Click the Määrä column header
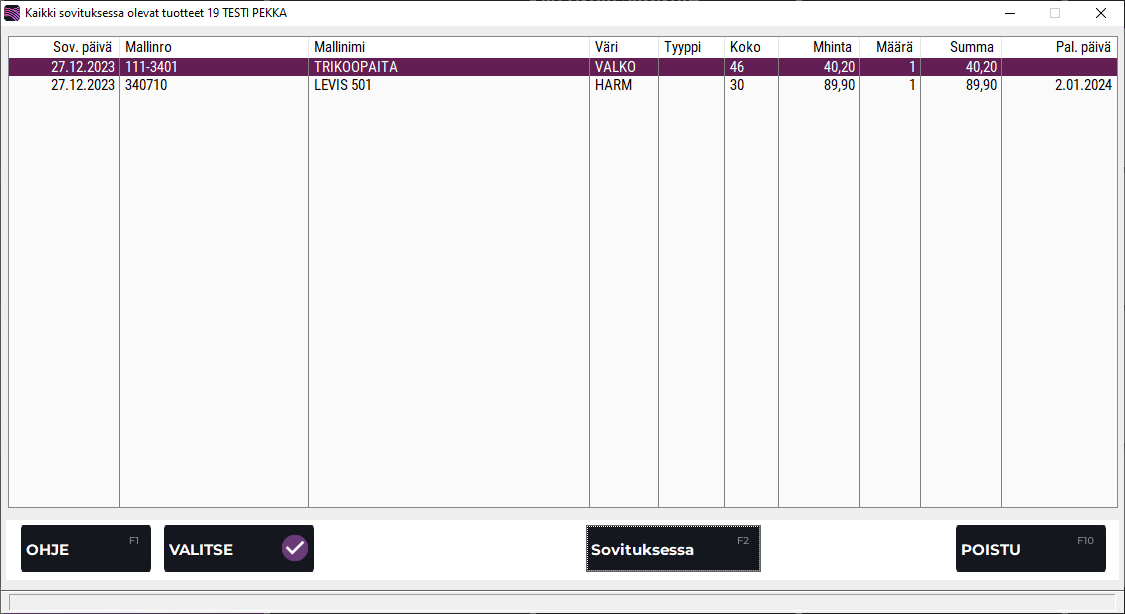1125x614 pixels. point(889,47)
